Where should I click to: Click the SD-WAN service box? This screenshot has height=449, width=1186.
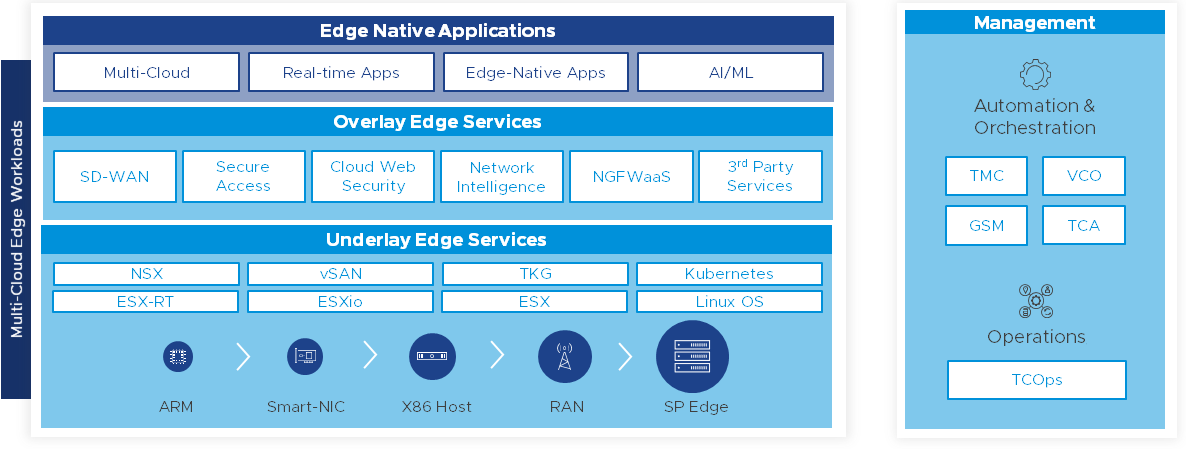[115, 176]
